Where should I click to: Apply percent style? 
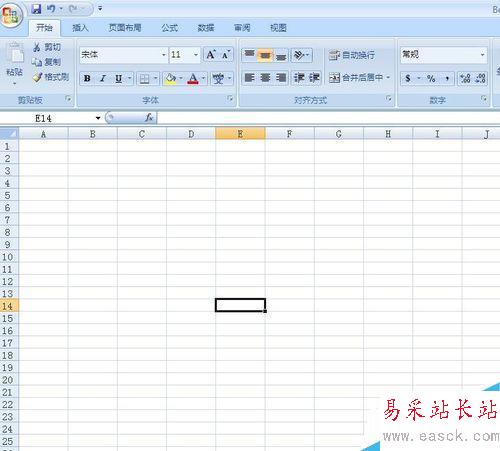click(431, 79)
